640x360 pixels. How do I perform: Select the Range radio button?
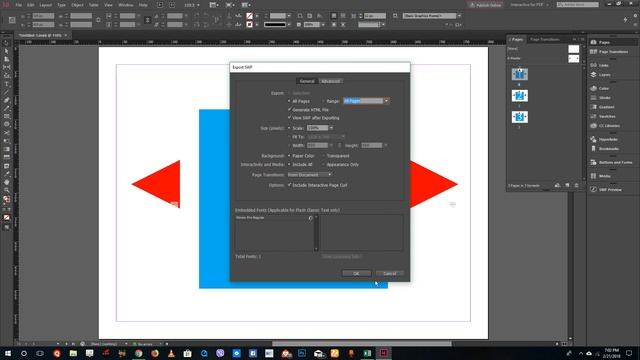[323, 101]
